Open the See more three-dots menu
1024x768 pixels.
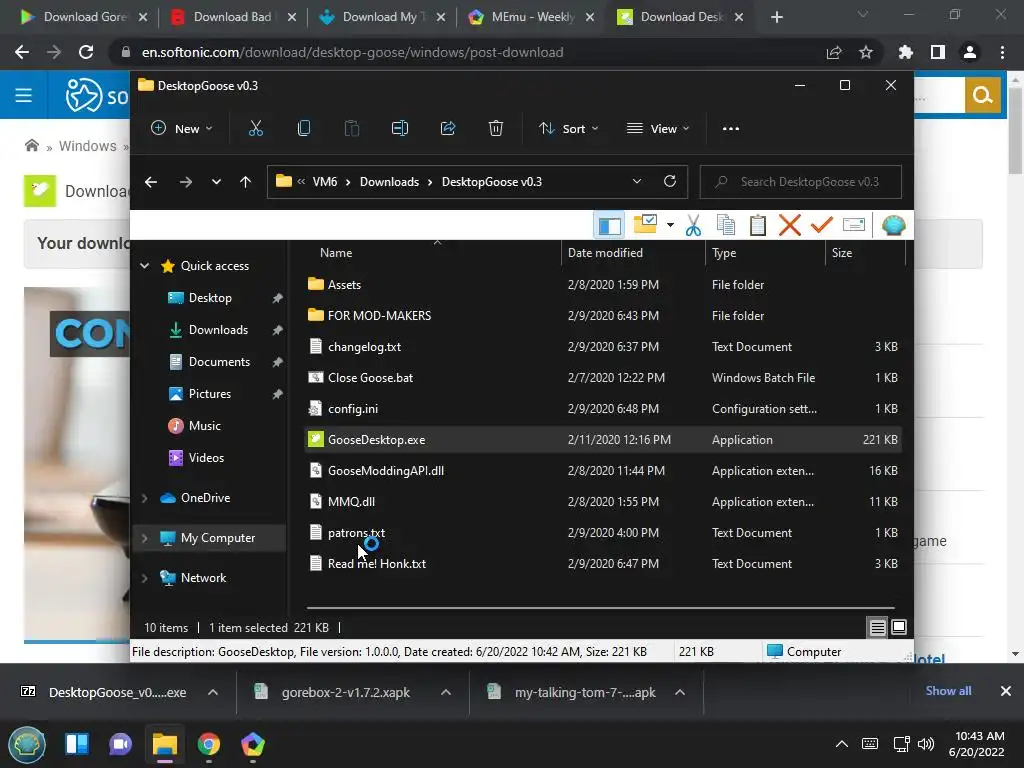[731, 129]
